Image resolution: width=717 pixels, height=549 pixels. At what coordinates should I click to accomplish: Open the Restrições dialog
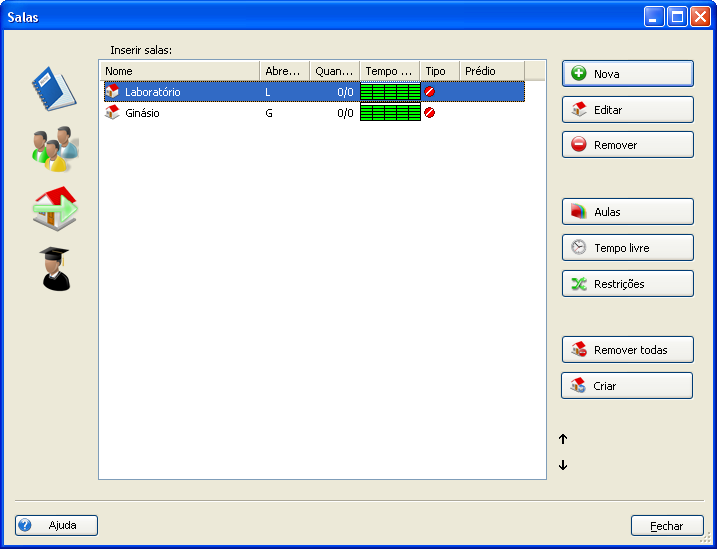[x=627, y=284]
